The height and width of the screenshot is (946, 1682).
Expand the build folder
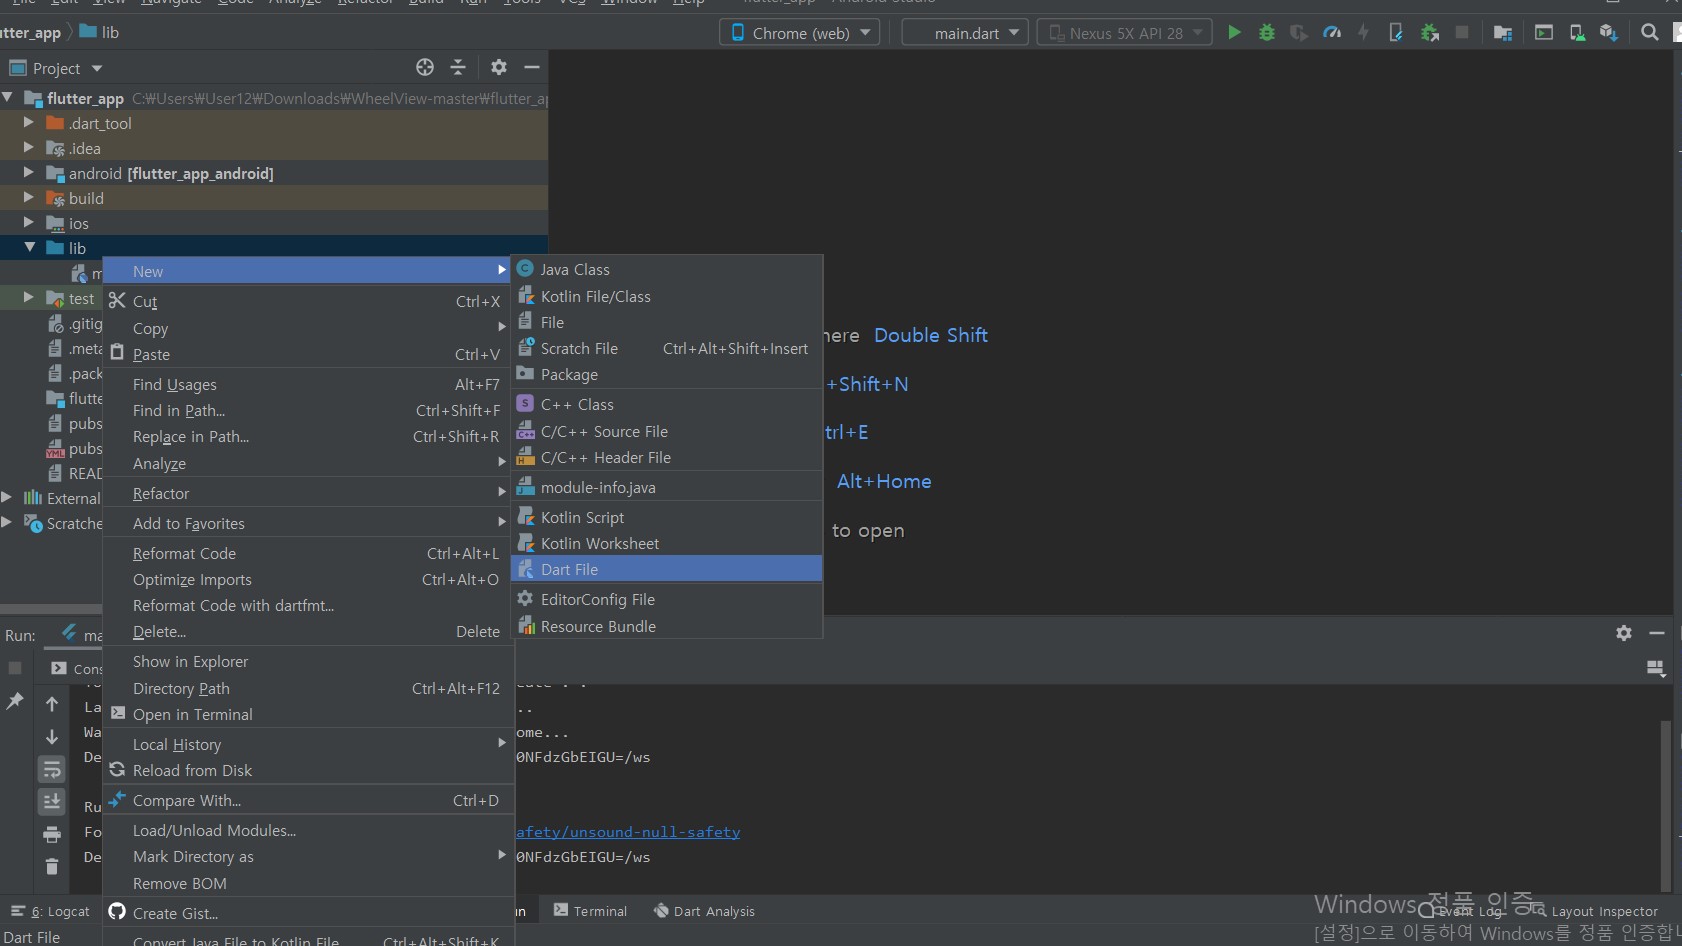[x=29, y=198]
